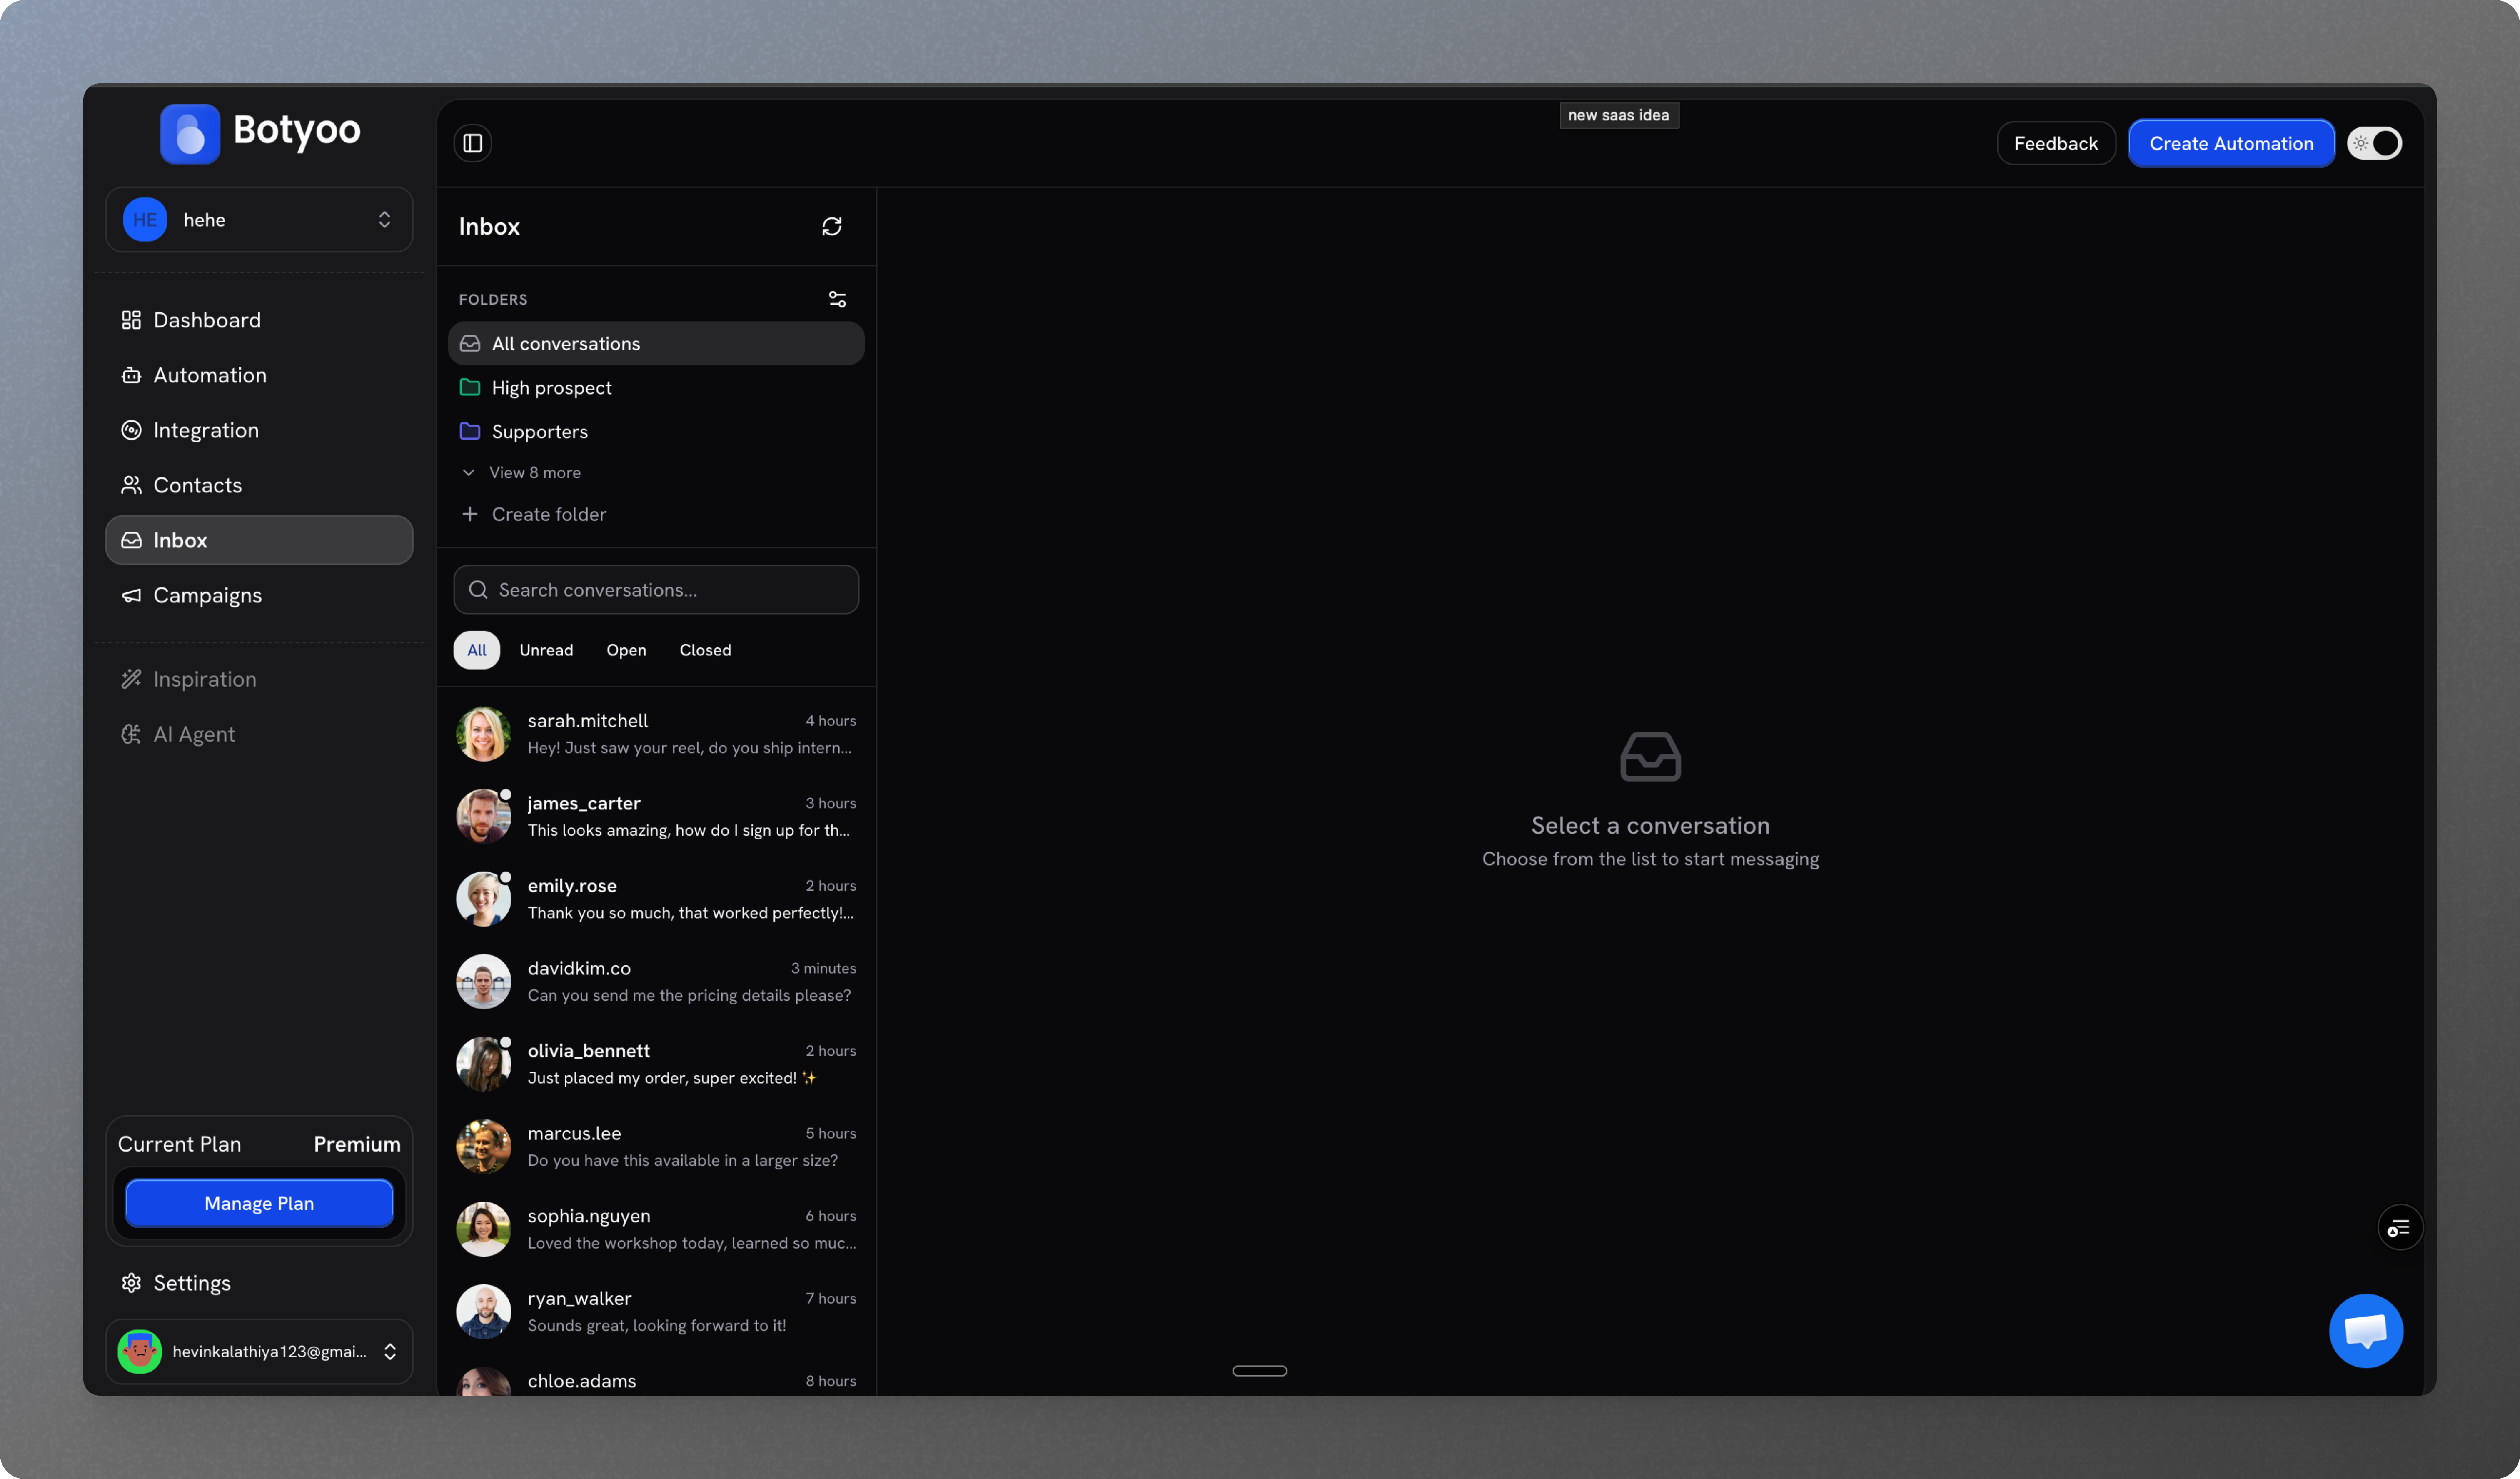Select the Open filter tab

(626, 650)
